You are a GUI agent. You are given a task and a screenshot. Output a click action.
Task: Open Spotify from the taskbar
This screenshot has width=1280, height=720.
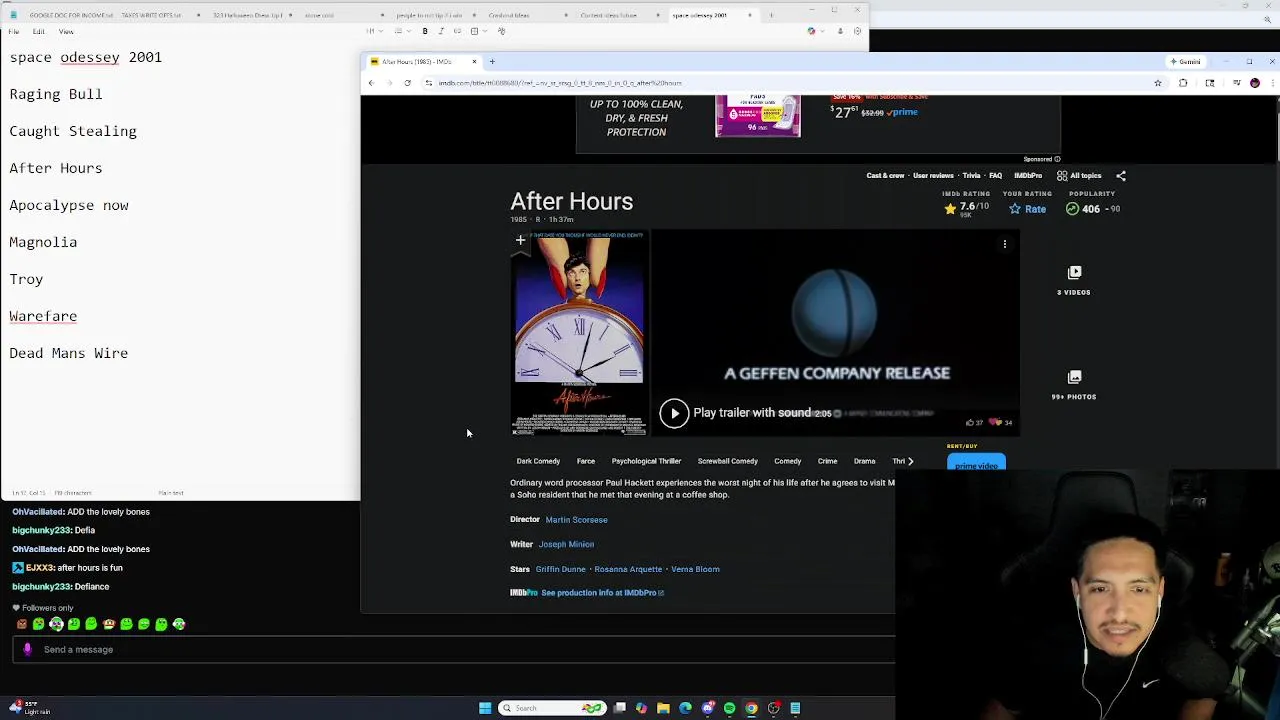pos(729,708)
